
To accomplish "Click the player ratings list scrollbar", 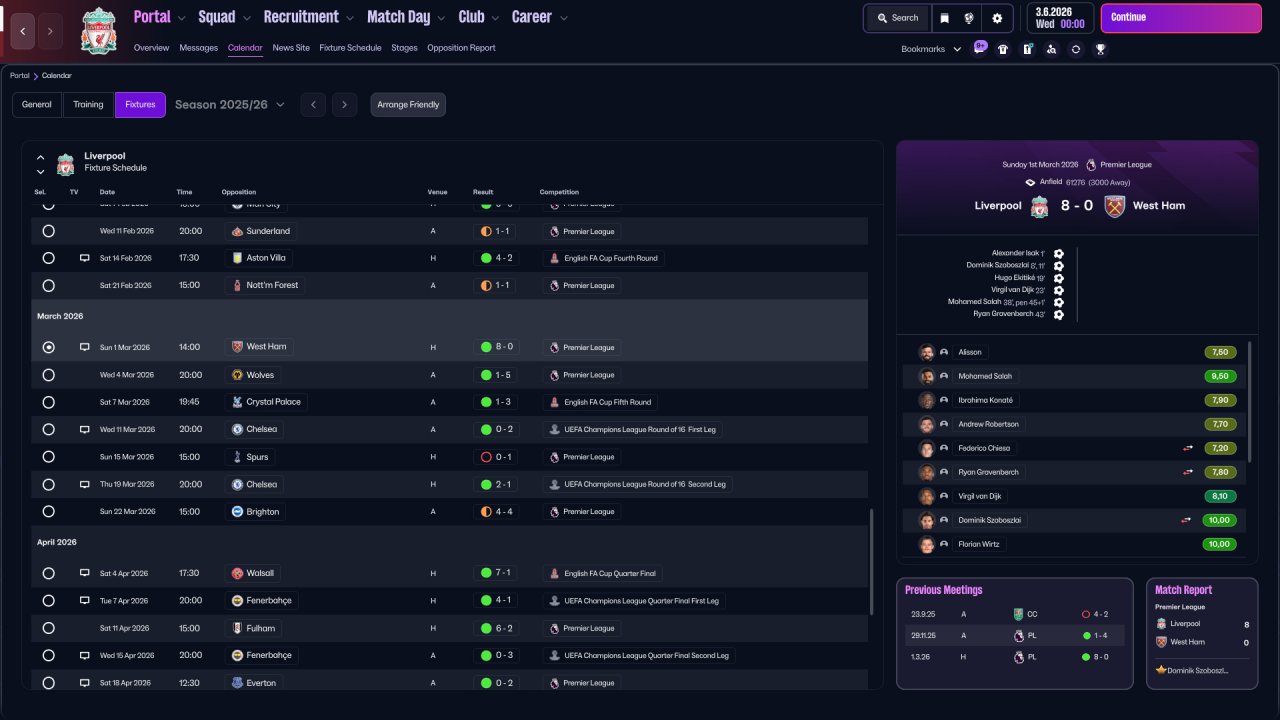I will pos(1250,402).
